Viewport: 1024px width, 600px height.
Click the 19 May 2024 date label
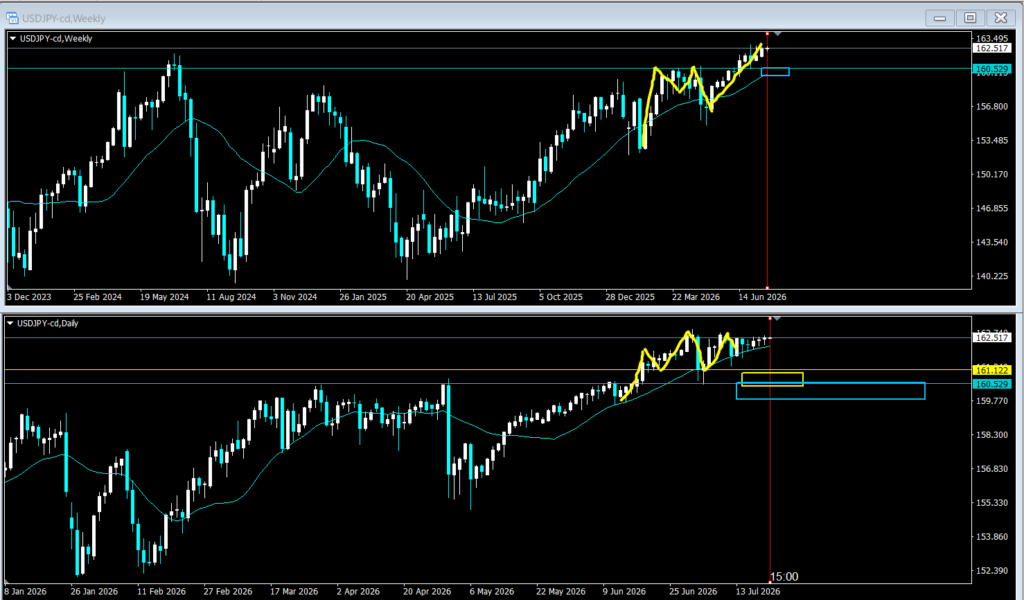coord(164,297)
